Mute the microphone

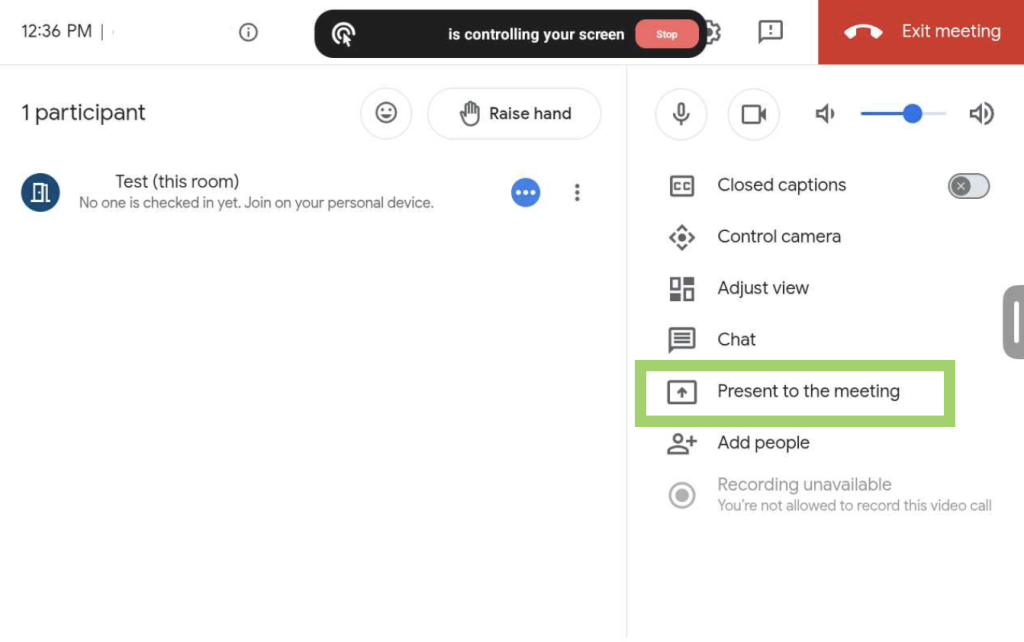pos(681,114)
